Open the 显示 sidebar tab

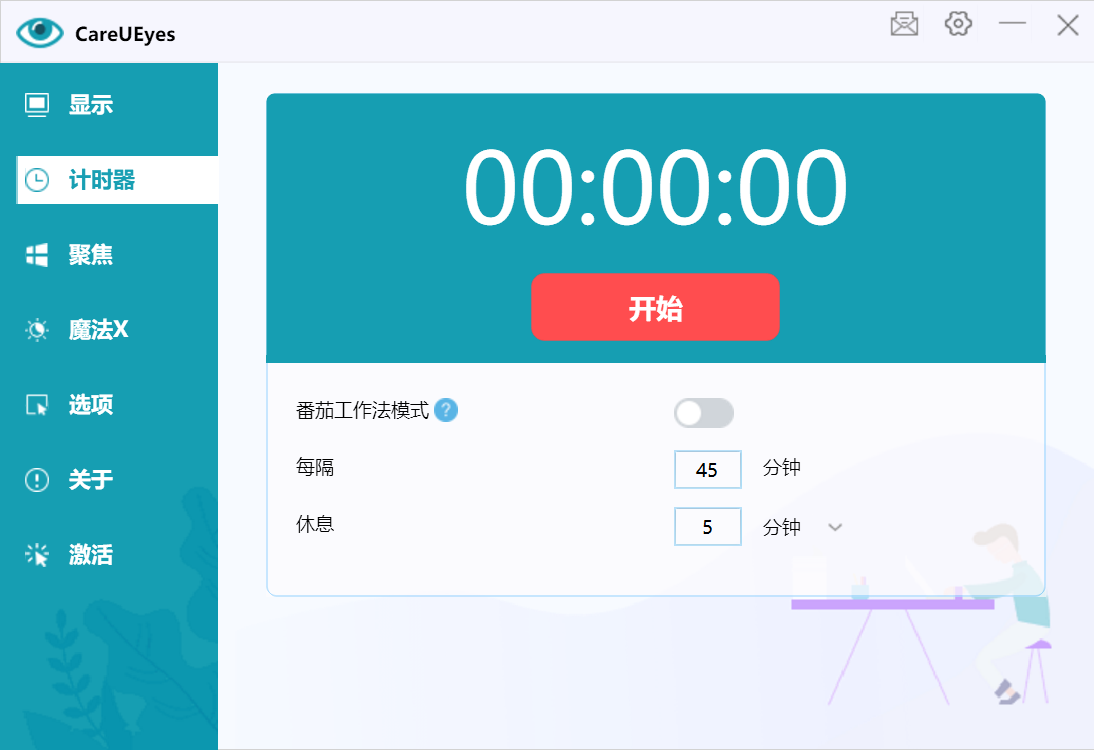coord(109,105)
